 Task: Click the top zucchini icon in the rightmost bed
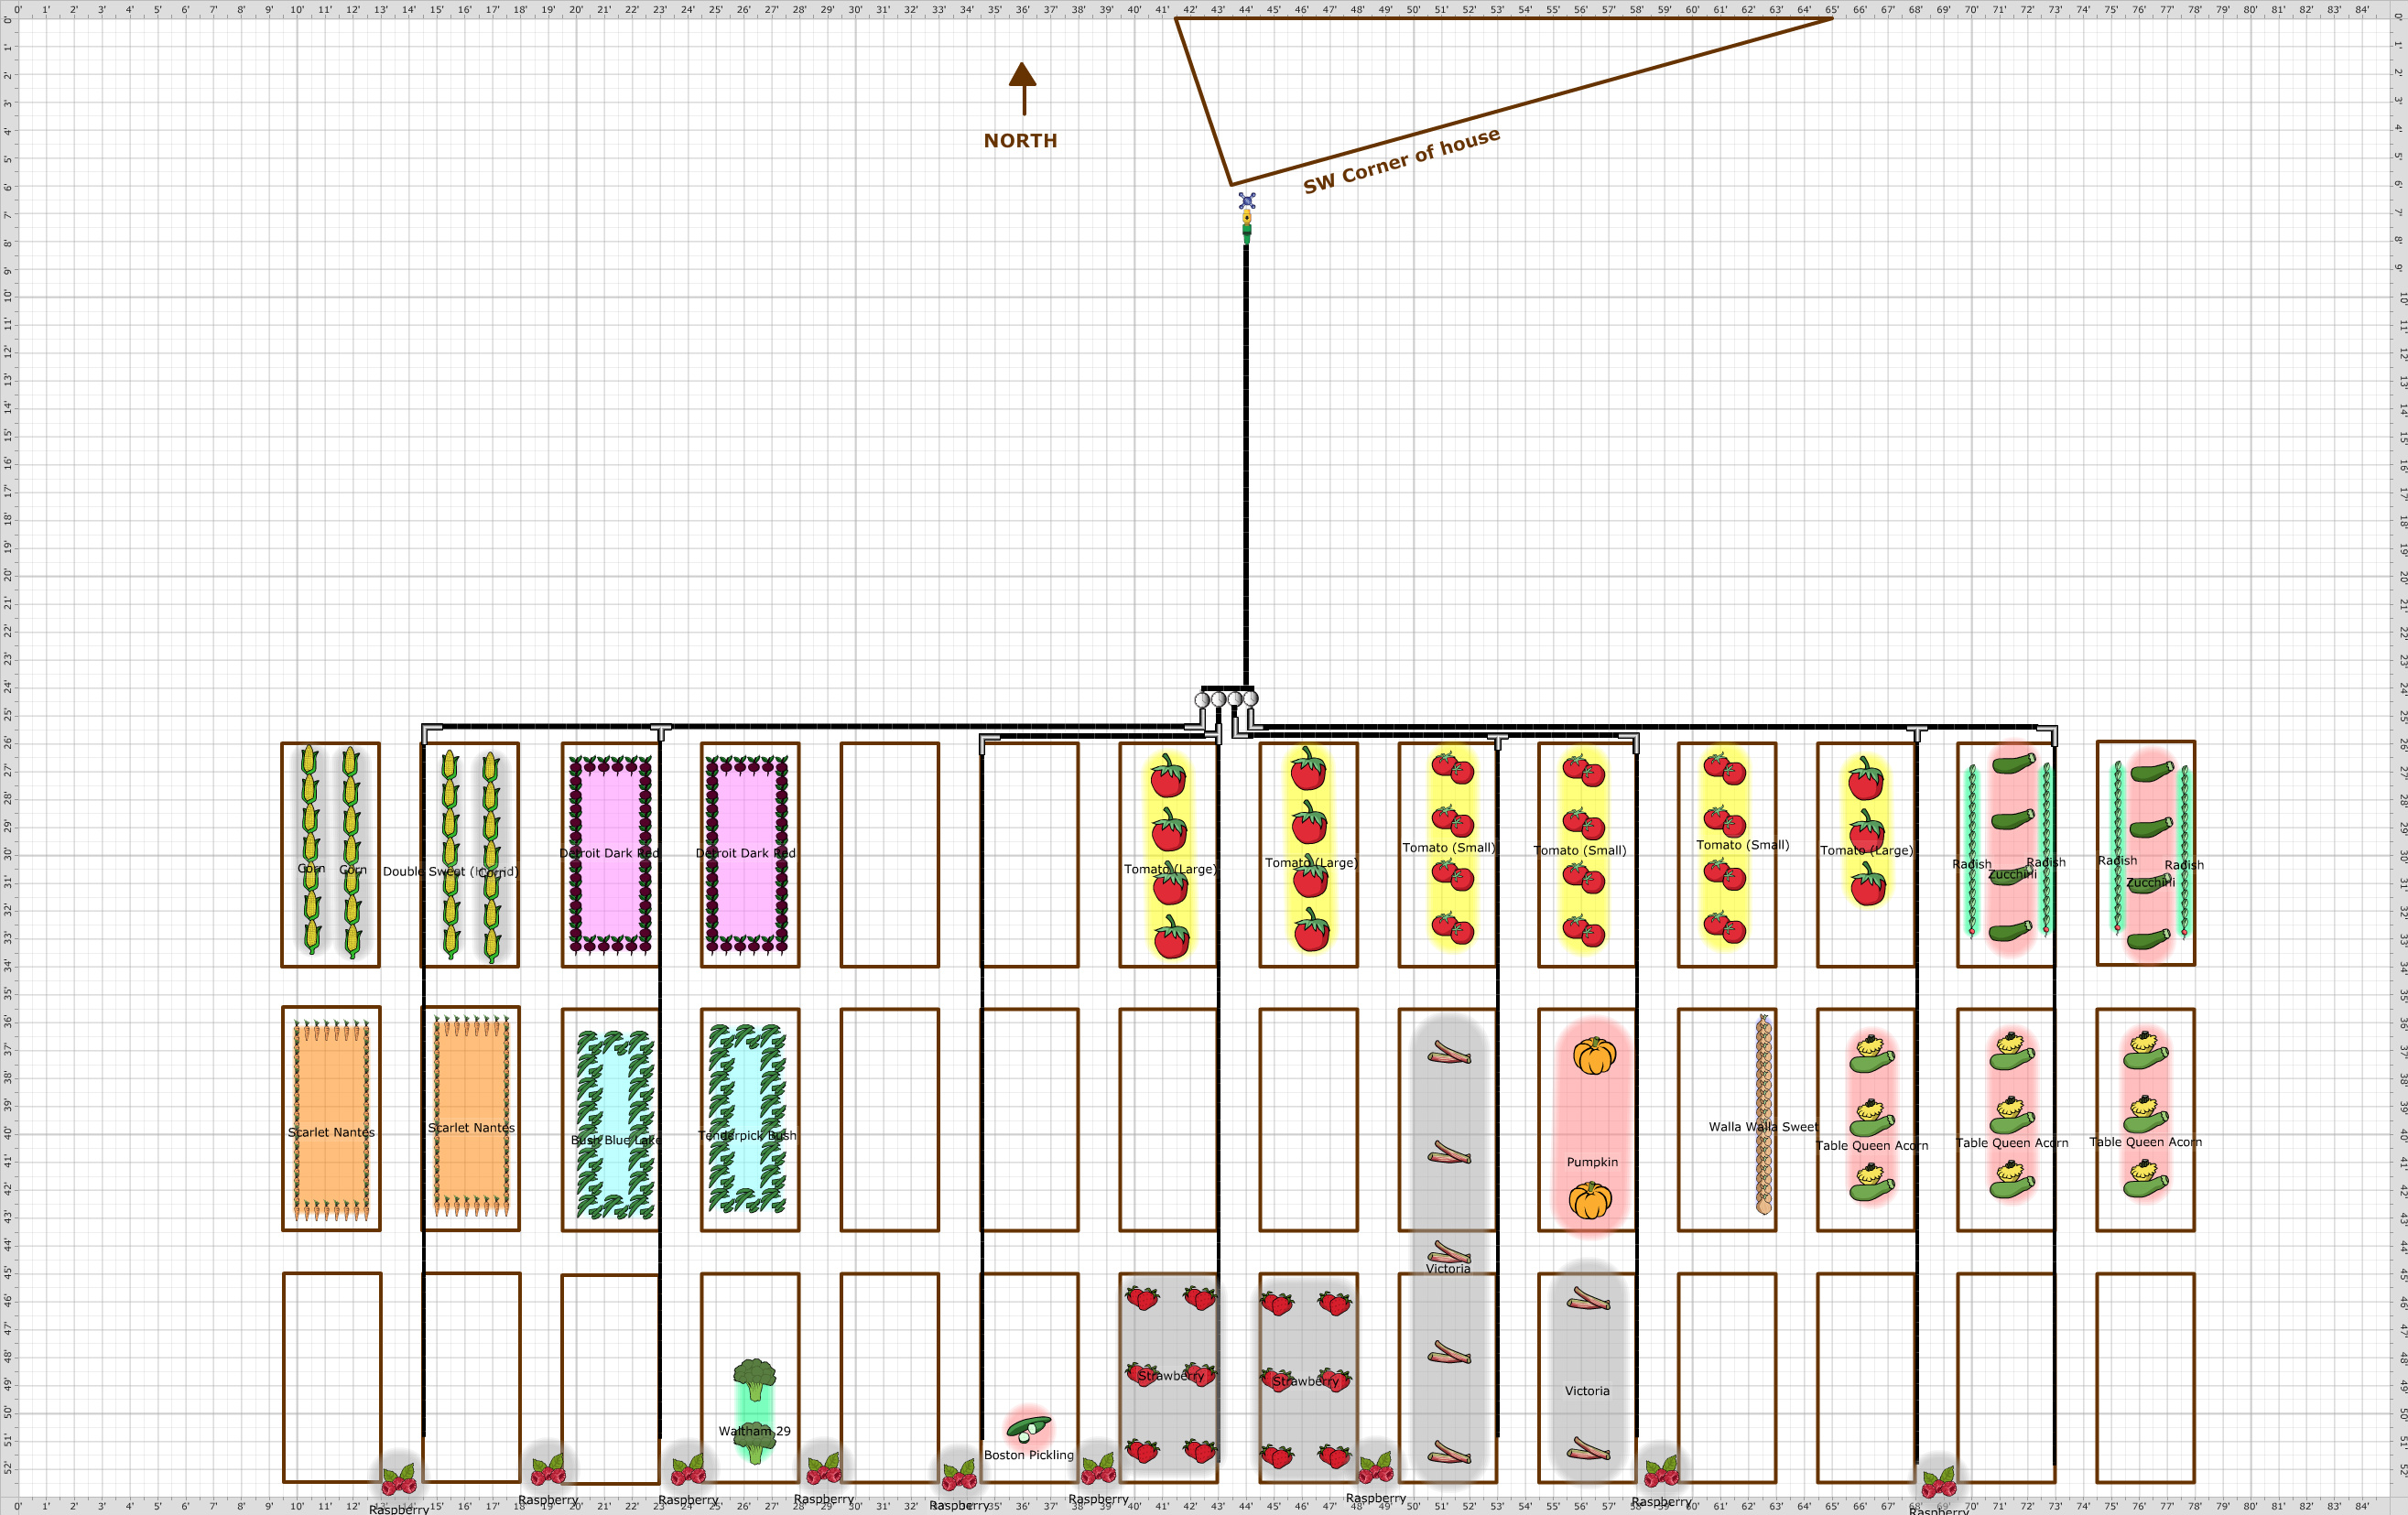[2152, 771]
